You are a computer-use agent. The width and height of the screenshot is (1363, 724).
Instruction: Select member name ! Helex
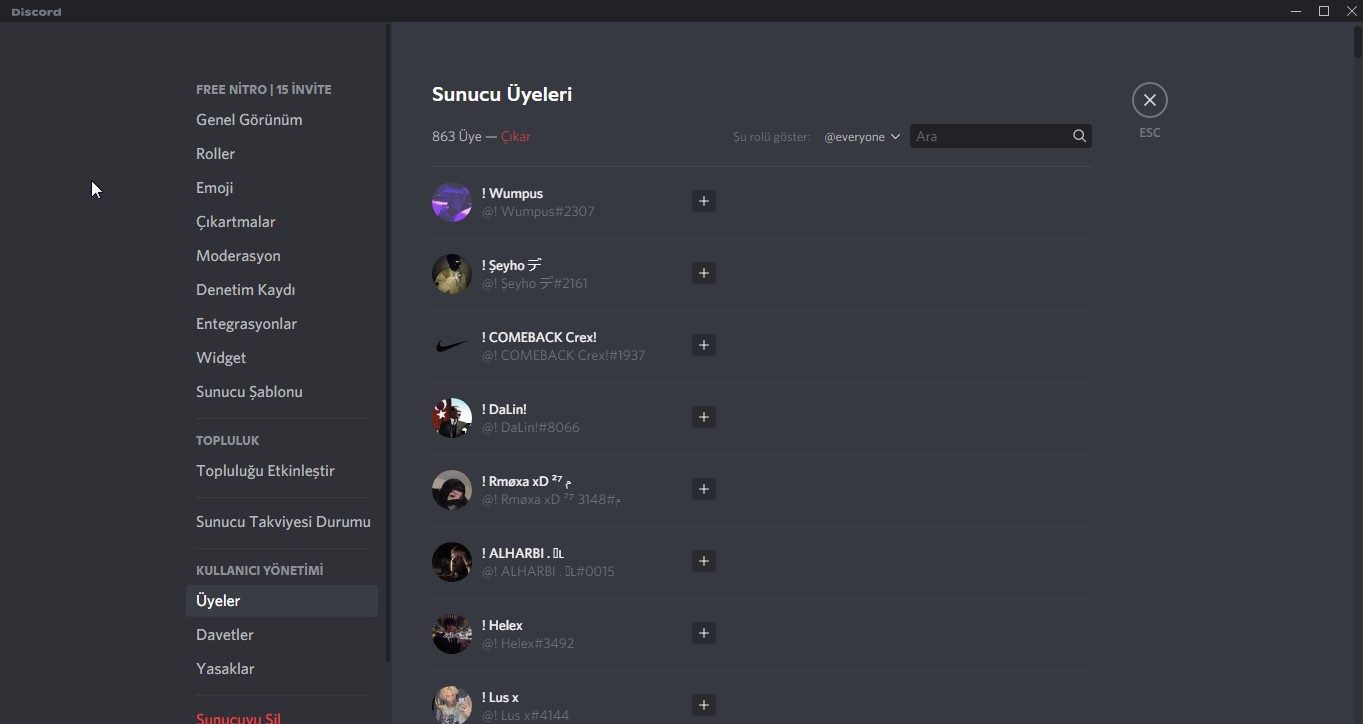[x=502, y=625]
